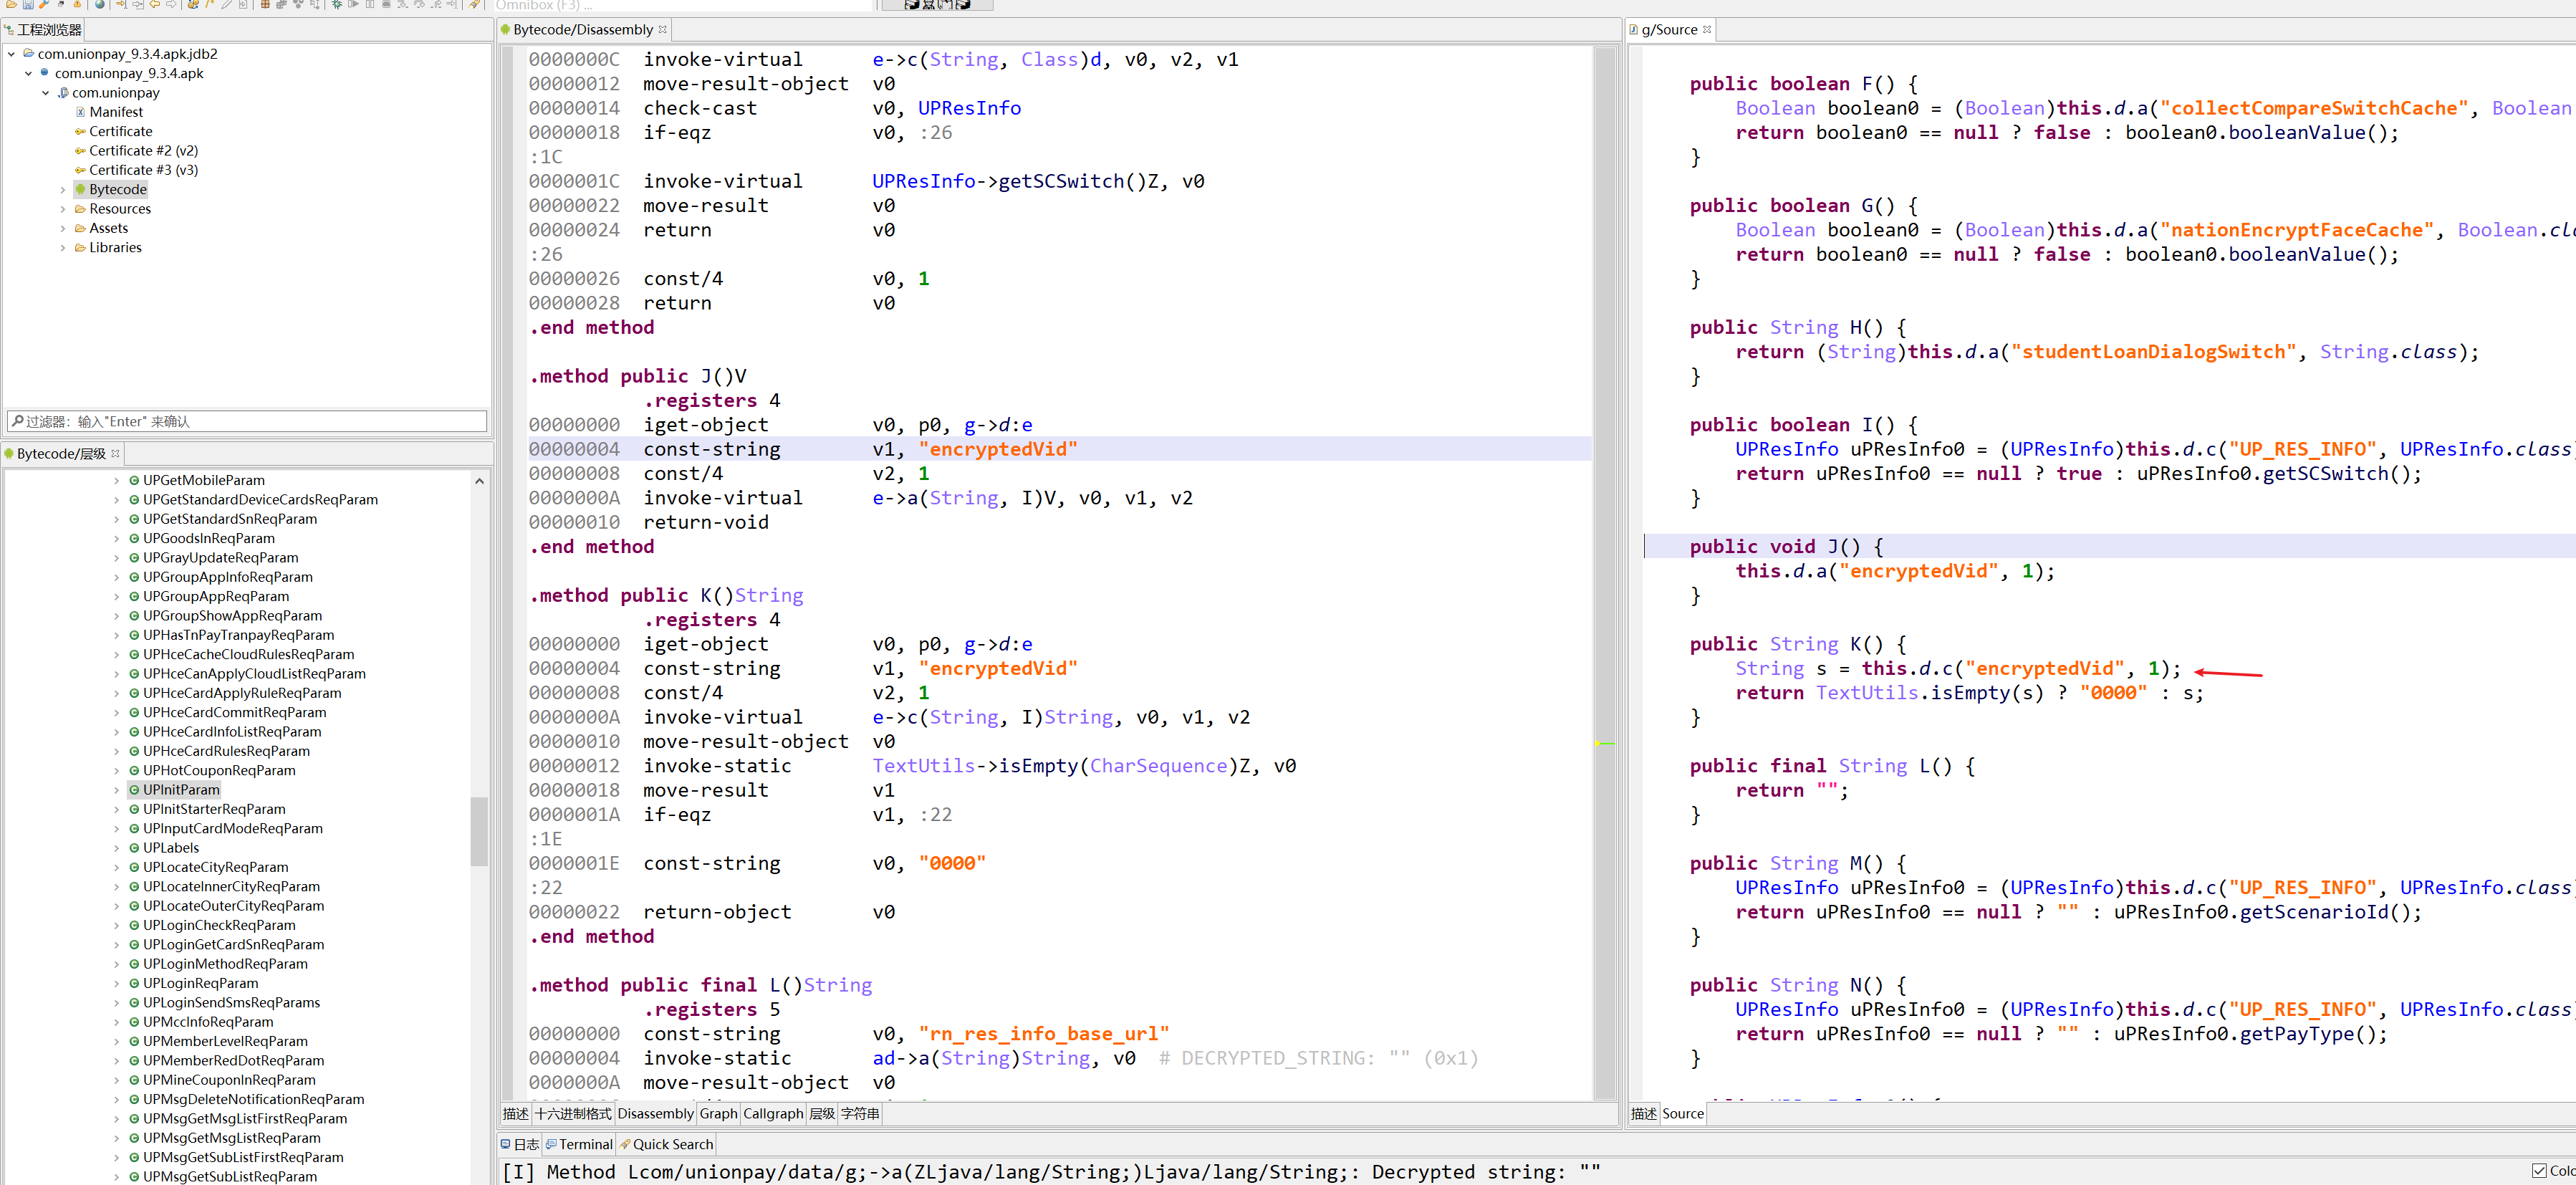Viewport: 2576px width, 1185px height.
Task: Click the debug bug toolbar icon
Action: (337, 4)
